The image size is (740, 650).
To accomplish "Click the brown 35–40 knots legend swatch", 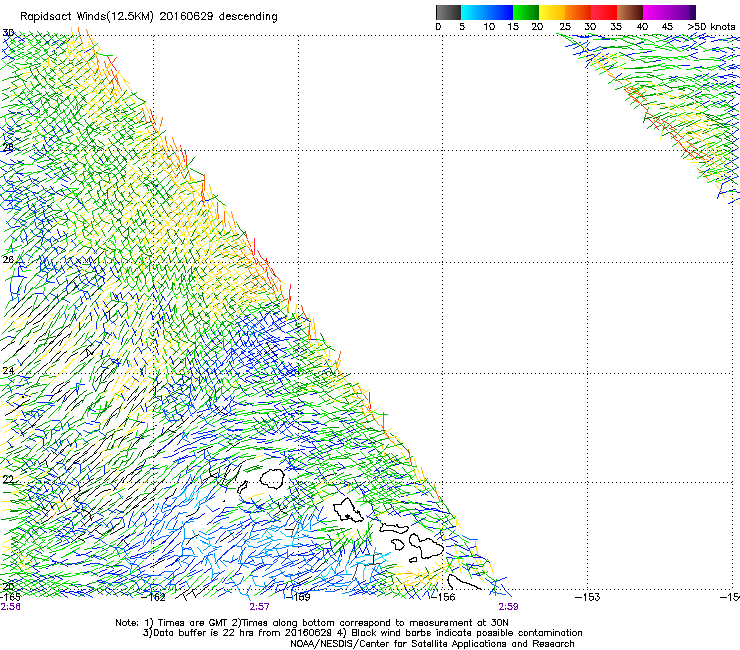I will pos(630,12).
